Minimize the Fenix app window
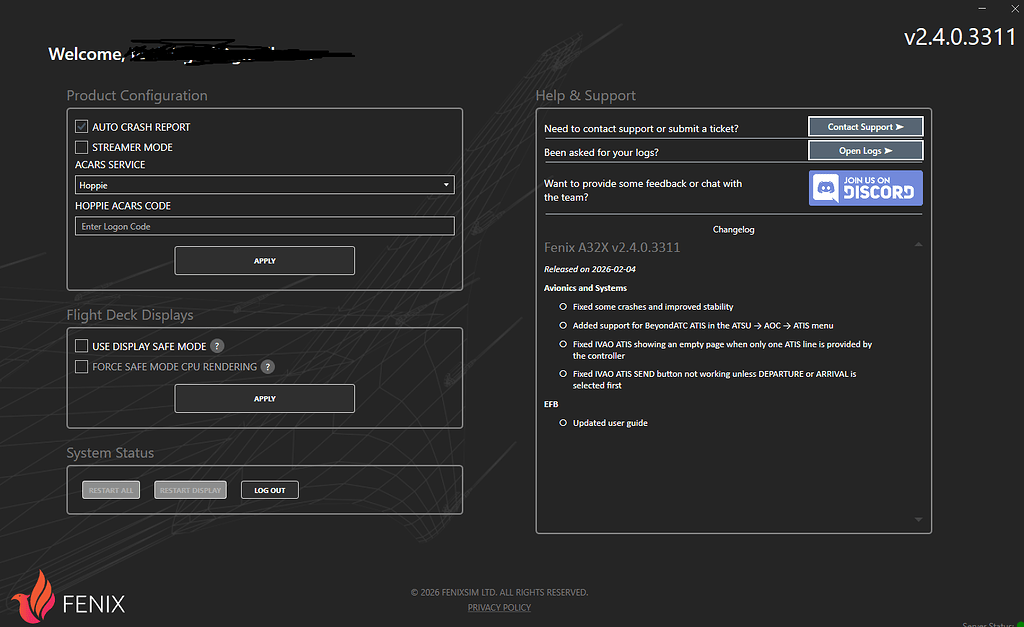 (x=982, y=8)
